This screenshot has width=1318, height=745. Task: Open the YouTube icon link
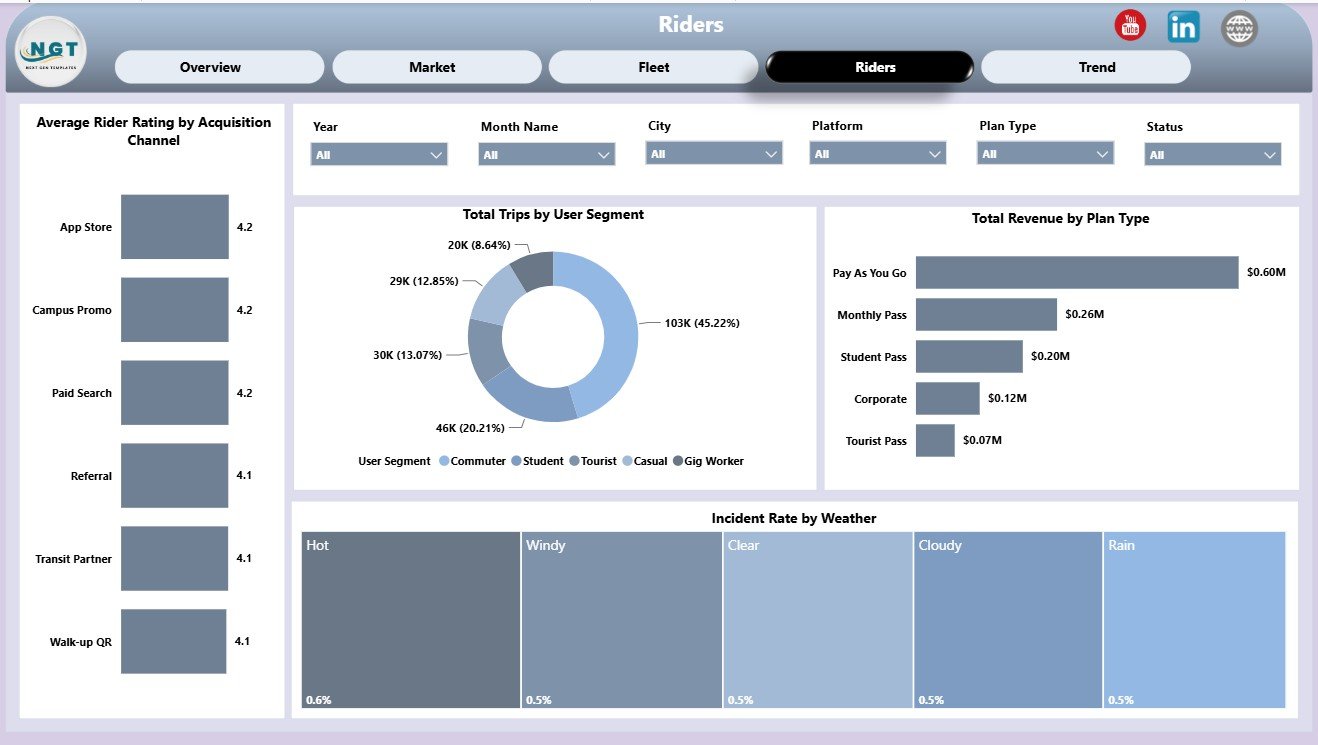click(x=1130, y=27)
